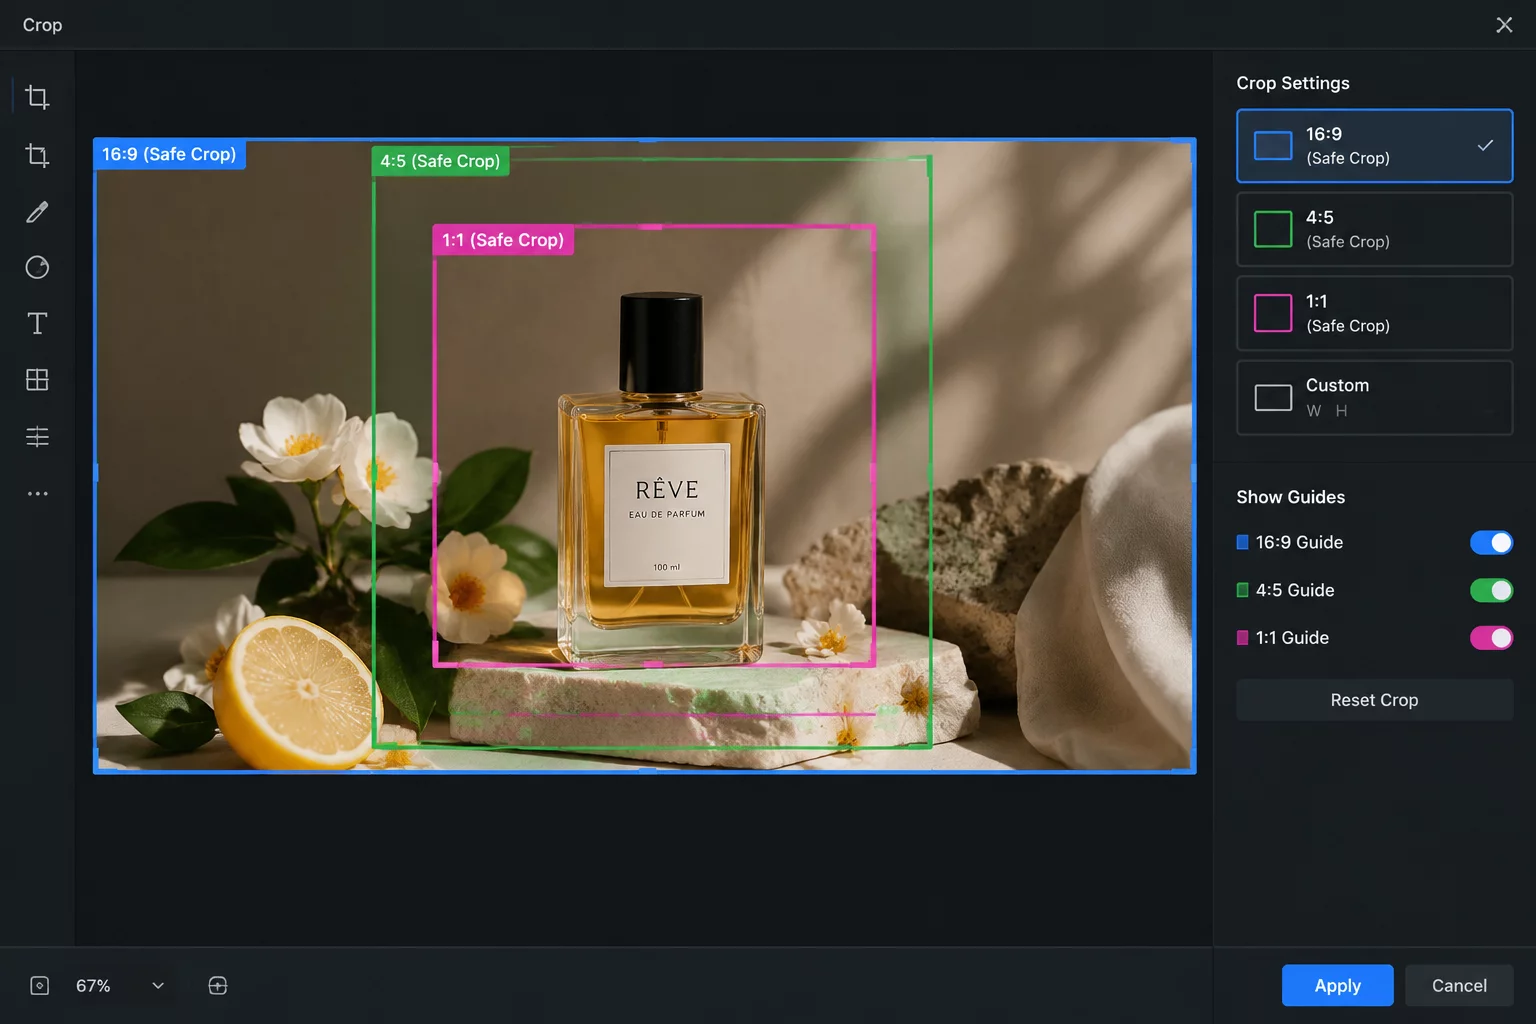The image size is (1536, 1024).
Task: Cancel the crop dialog
Action: pyautogui.click(x=1459, y=985)
